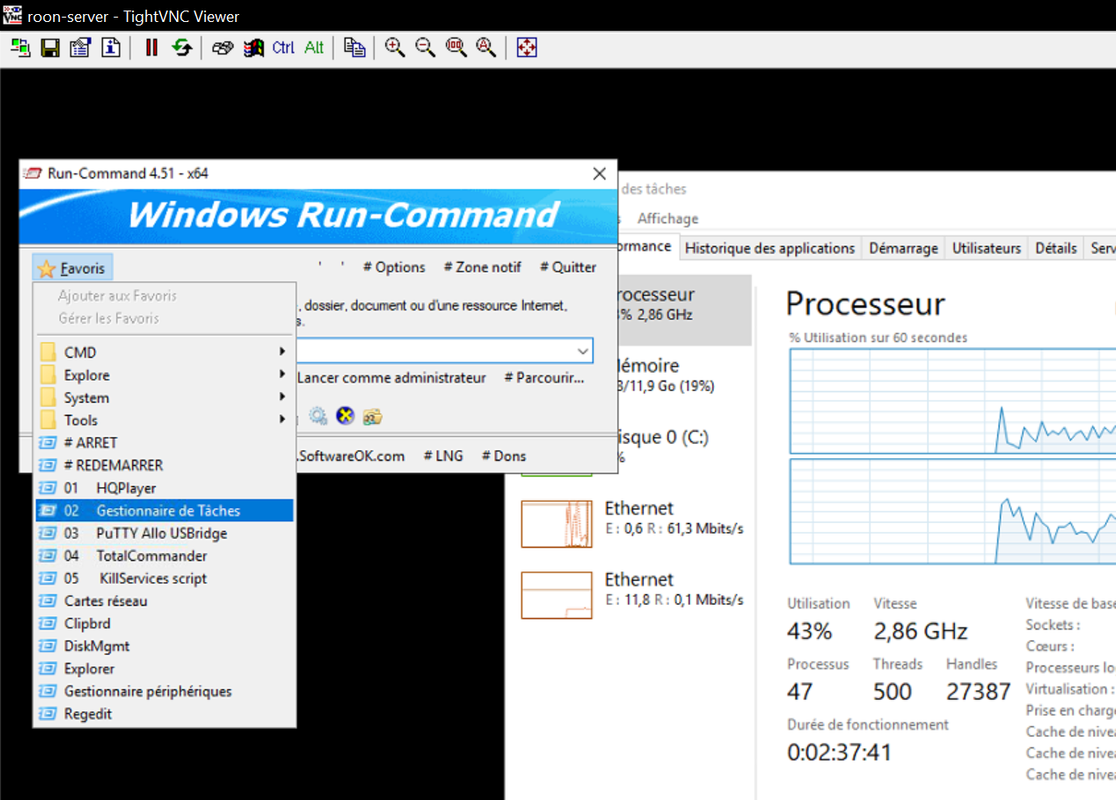Open DiskMgmt favorite entry

[164, 646]
